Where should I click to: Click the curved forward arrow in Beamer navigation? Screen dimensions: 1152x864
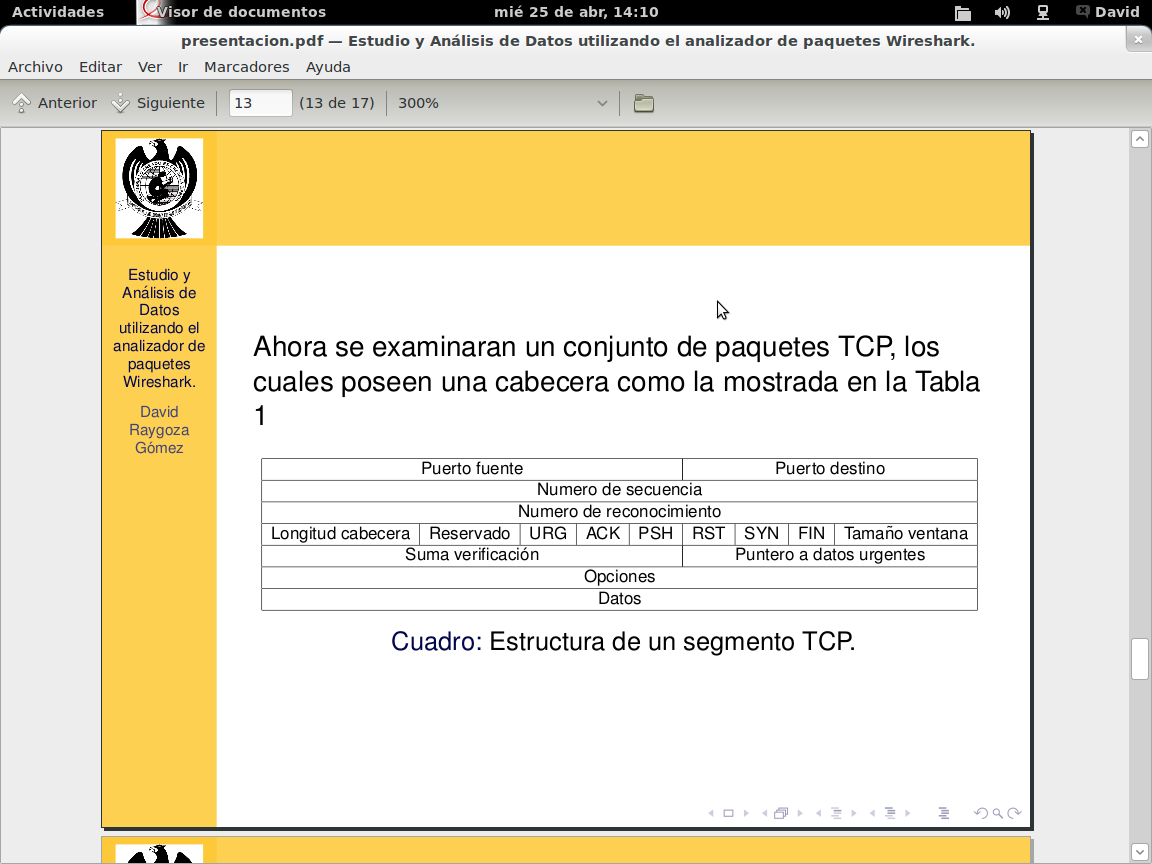pos(1016,813)
